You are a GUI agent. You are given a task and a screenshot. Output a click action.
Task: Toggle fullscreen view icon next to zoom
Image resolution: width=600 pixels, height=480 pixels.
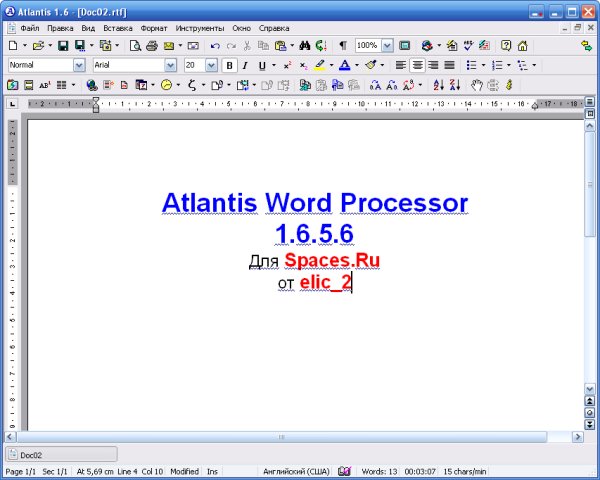404,46
